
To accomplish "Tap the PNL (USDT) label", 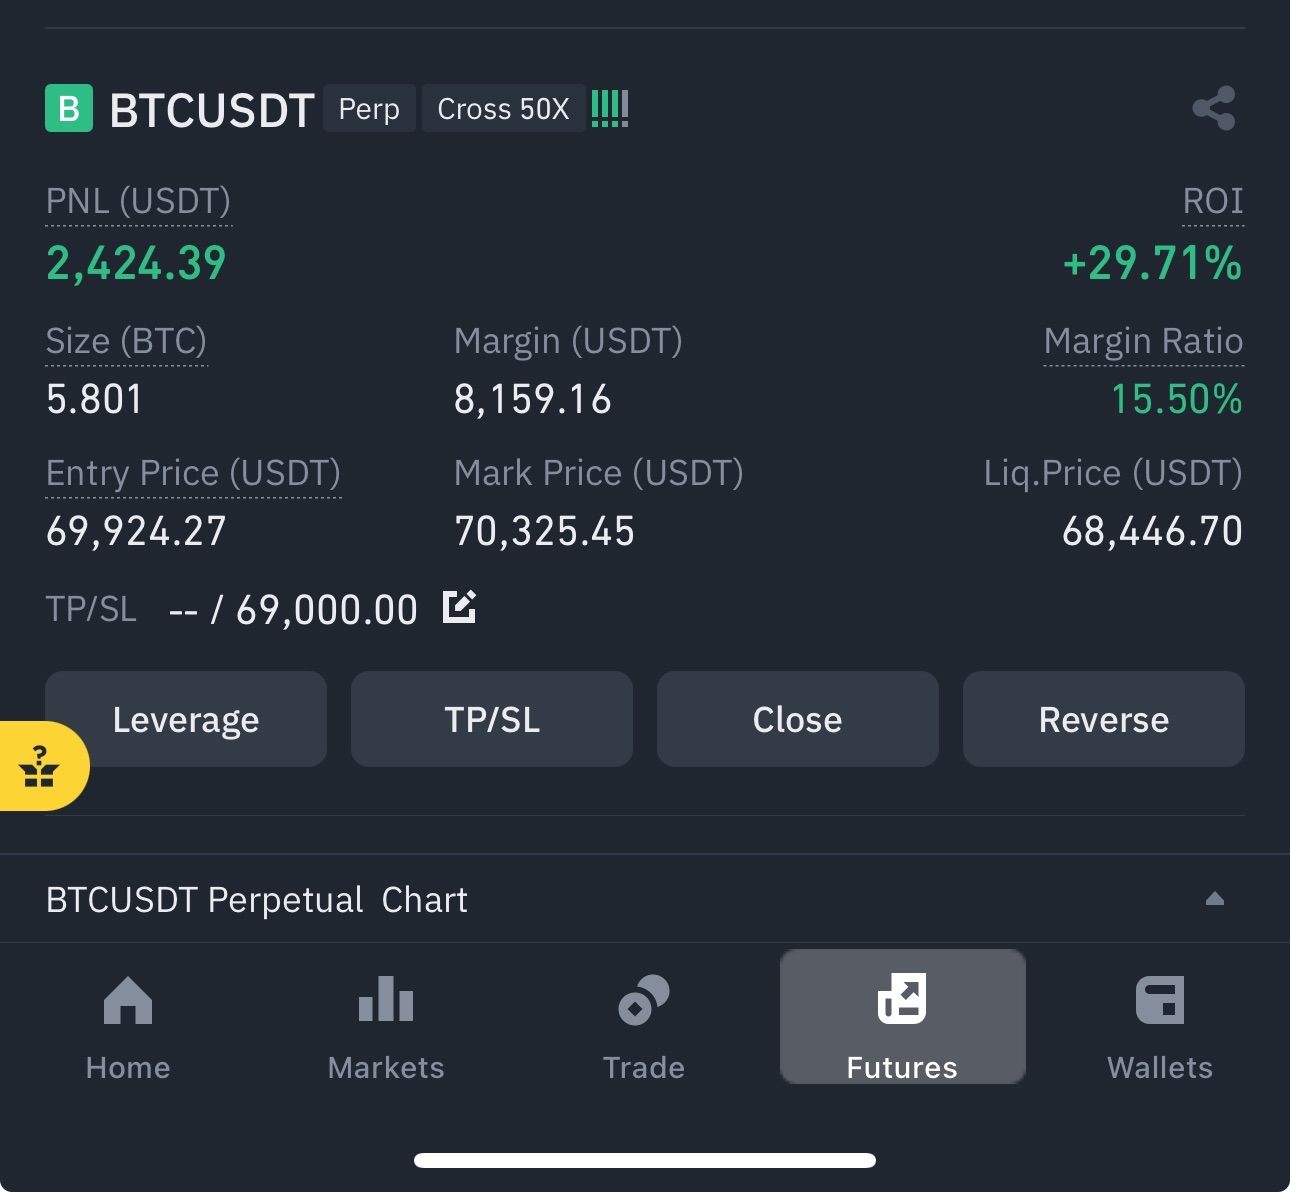I will coord(138,201).
